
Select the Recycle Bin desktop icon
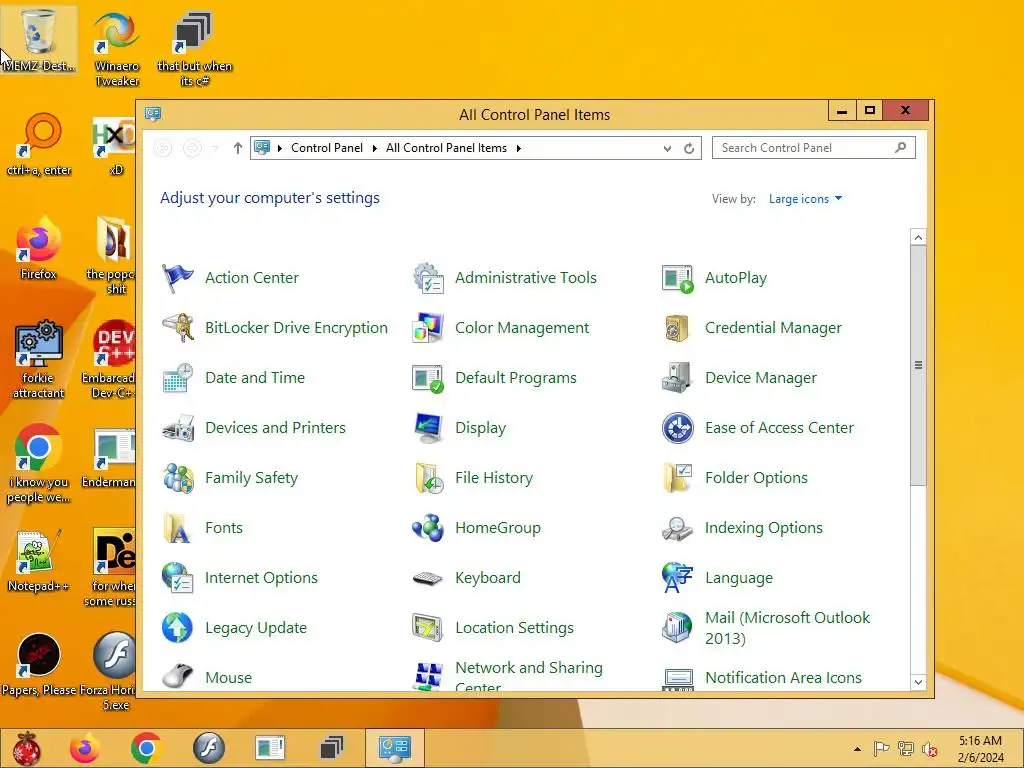click(39, 39)
